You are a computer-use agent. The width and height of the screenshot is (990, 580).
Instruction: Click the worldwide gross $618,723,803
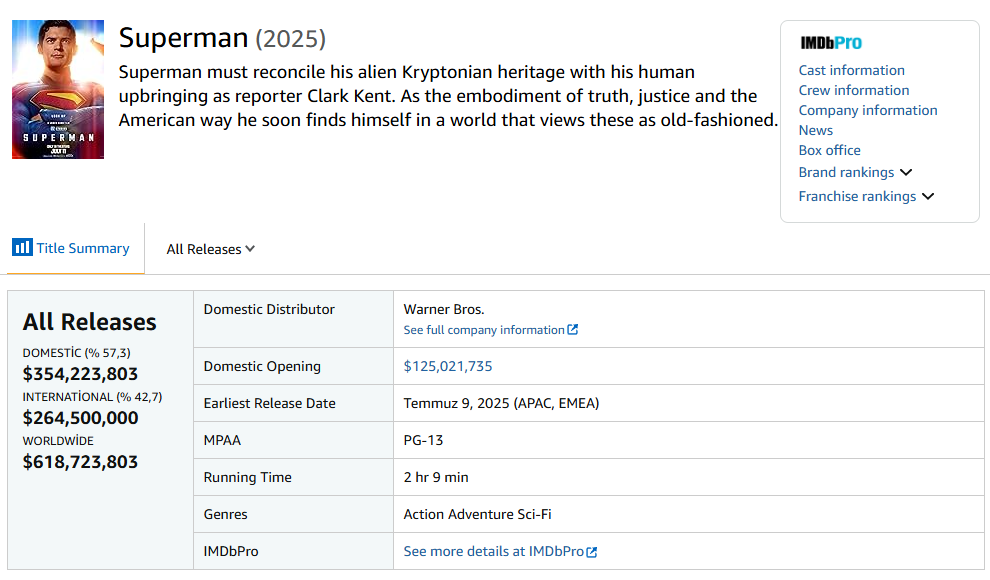pyautogui.click(x=80, y=462)
